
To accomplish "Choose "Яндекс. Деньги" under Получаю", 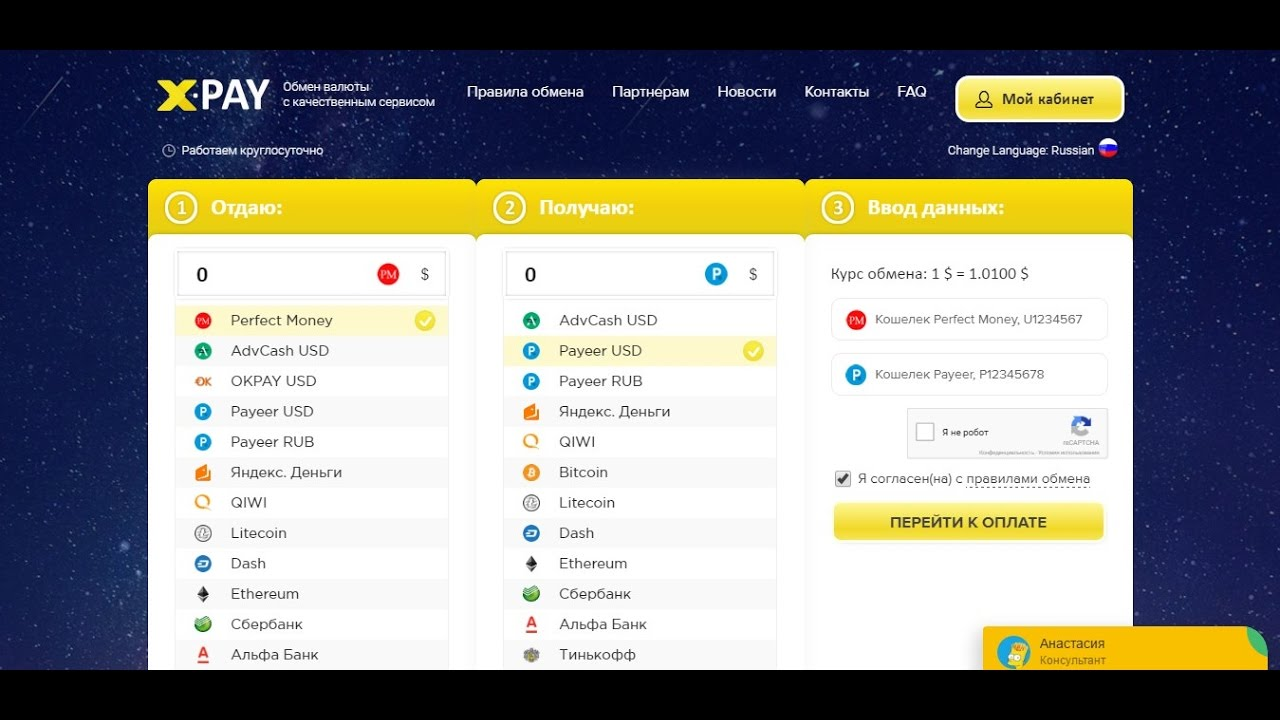I will click(x=640, y=412).
